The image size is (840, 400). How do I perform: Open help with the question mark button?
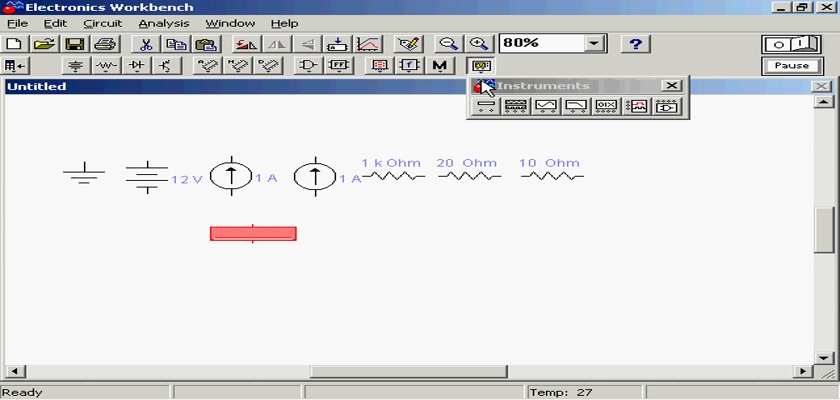tap(635, 44)
